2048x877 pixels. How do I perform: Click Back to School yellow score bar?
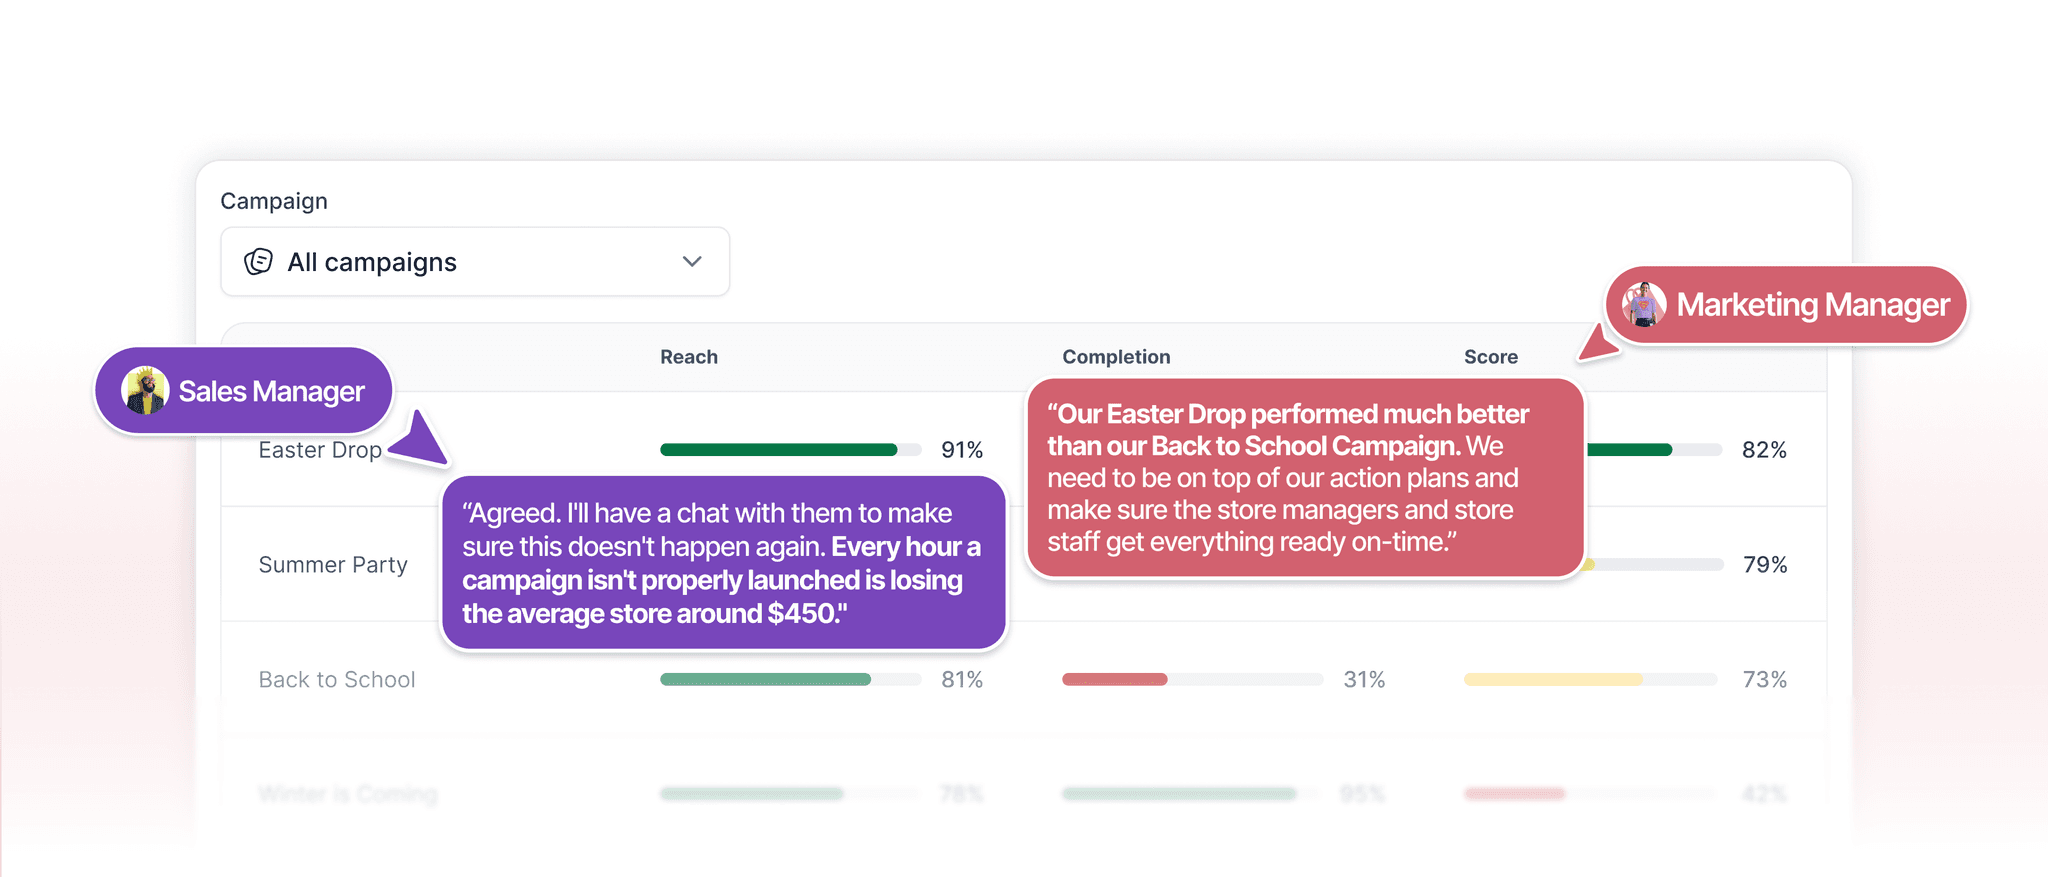[x=1552, y=680]
